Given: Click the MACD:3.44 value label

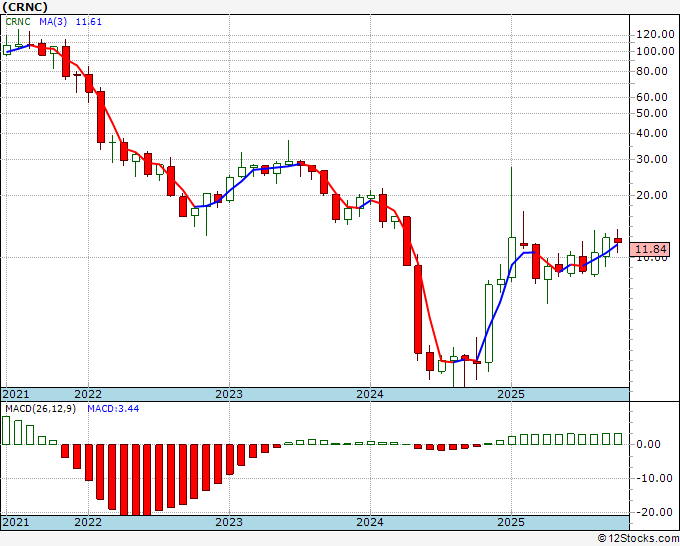Looking at the screenshot, I should (113, 409).
